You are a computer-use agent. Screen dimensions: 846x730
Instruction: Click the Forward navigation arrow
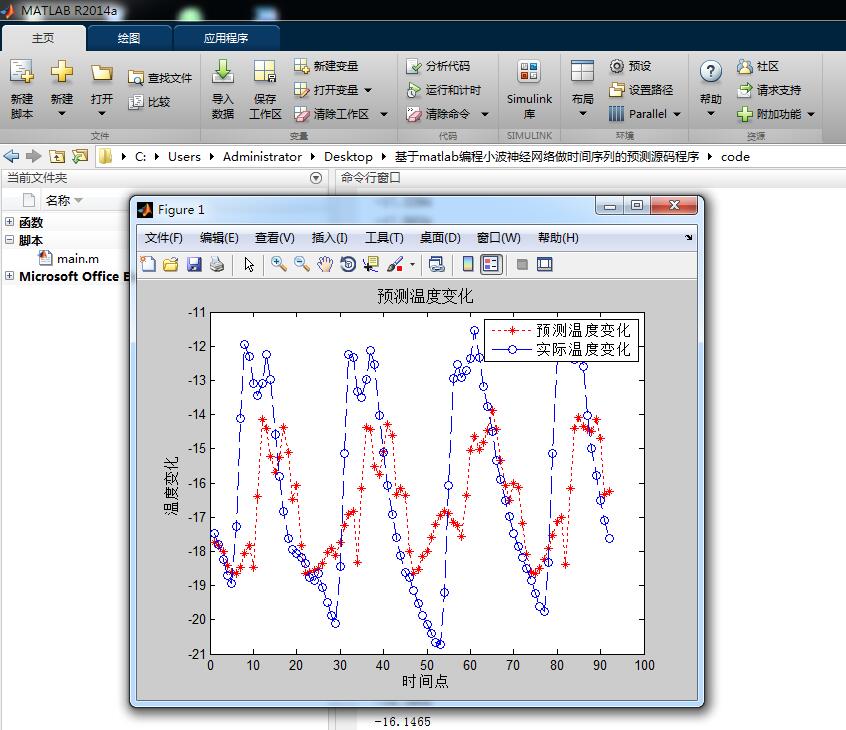coord(33,156)
